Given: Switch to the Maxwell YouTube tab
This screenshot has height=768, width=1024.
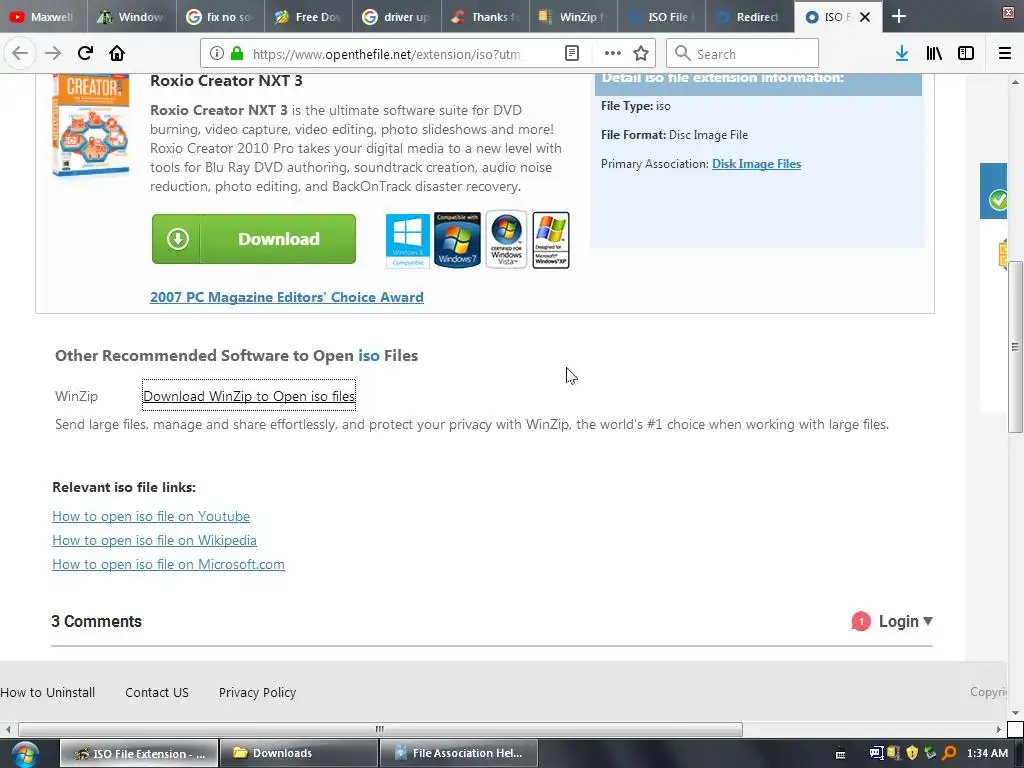Looking at the screenshot, I should coord(43,17).
